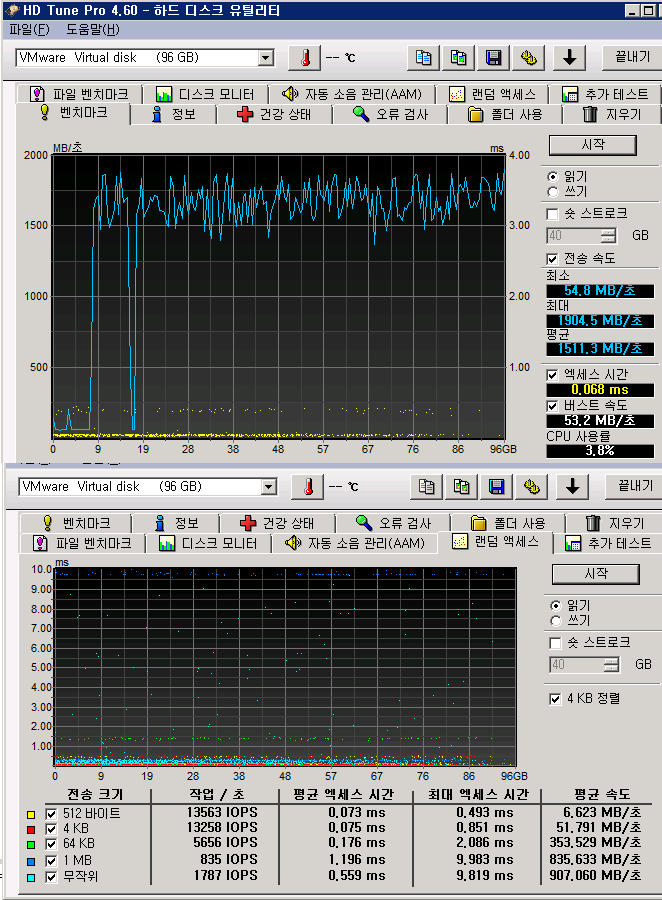Open options wrench icon in lower toolbar
The width and height of the screenshot is (662, 900).
tap(531, 487)
